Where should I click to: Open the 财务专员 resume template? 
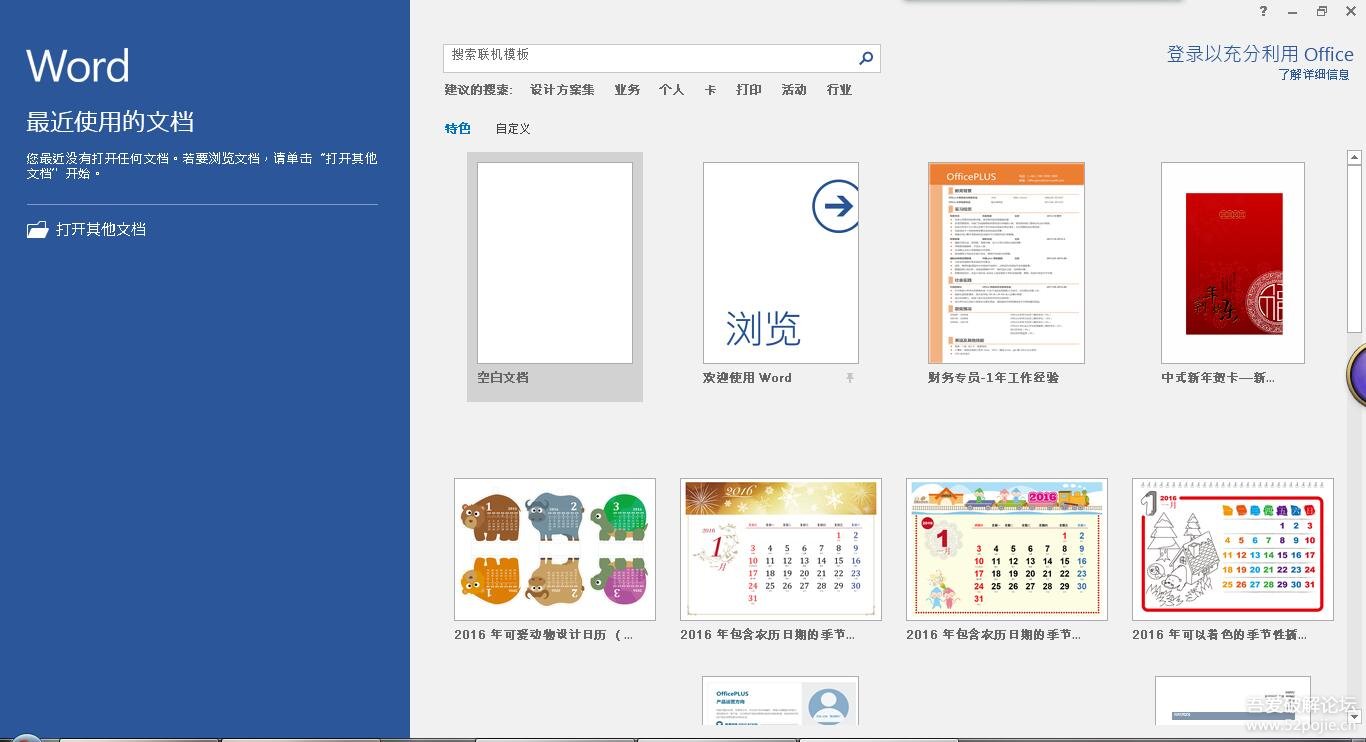coord(1006,264)
